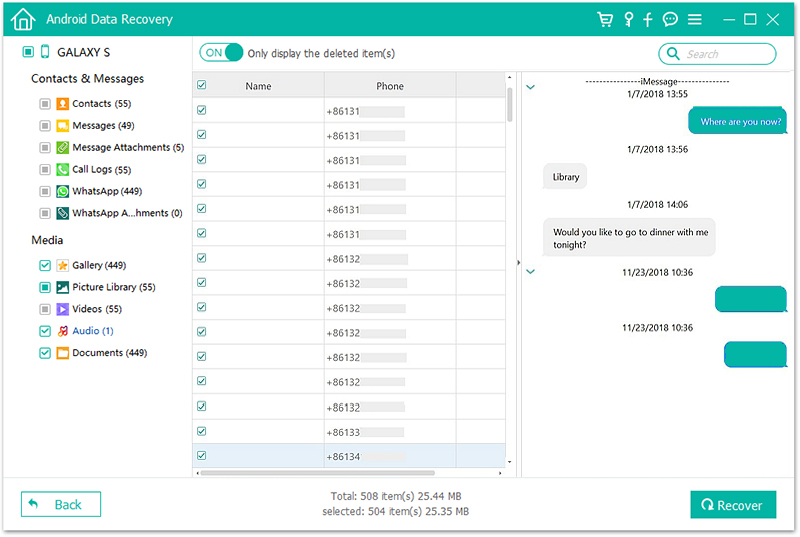Viewport: 800px width, 537px height.
Task: Select the Picture Library icon
Action: pyautogui.click(x=62, y=288)
